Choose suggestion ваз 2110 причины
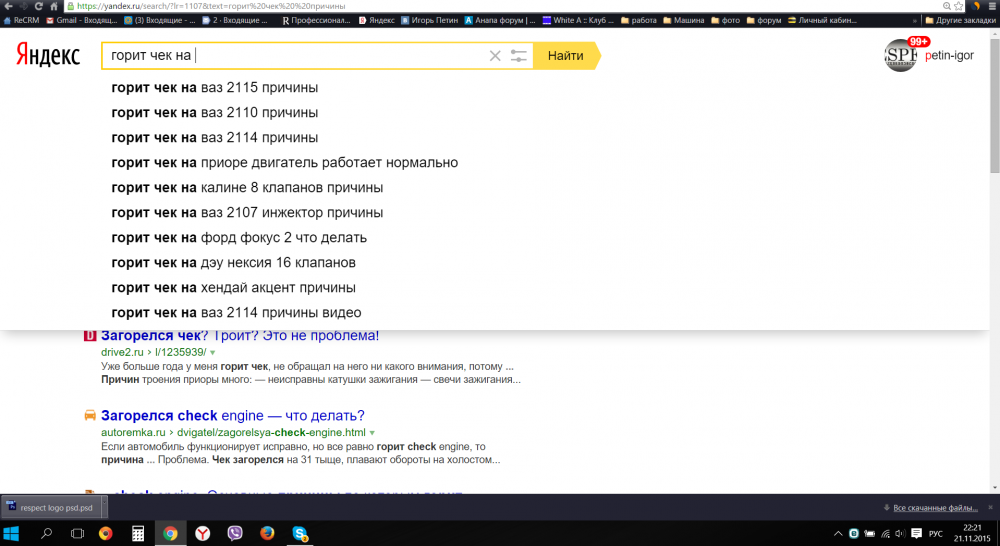 (x=214, y=112)
